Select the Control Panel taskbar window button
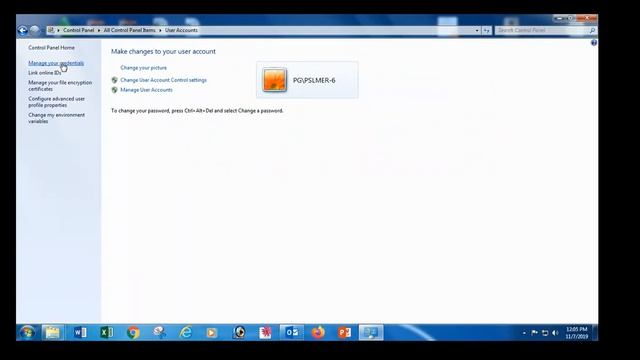 (x=371, y=333)
